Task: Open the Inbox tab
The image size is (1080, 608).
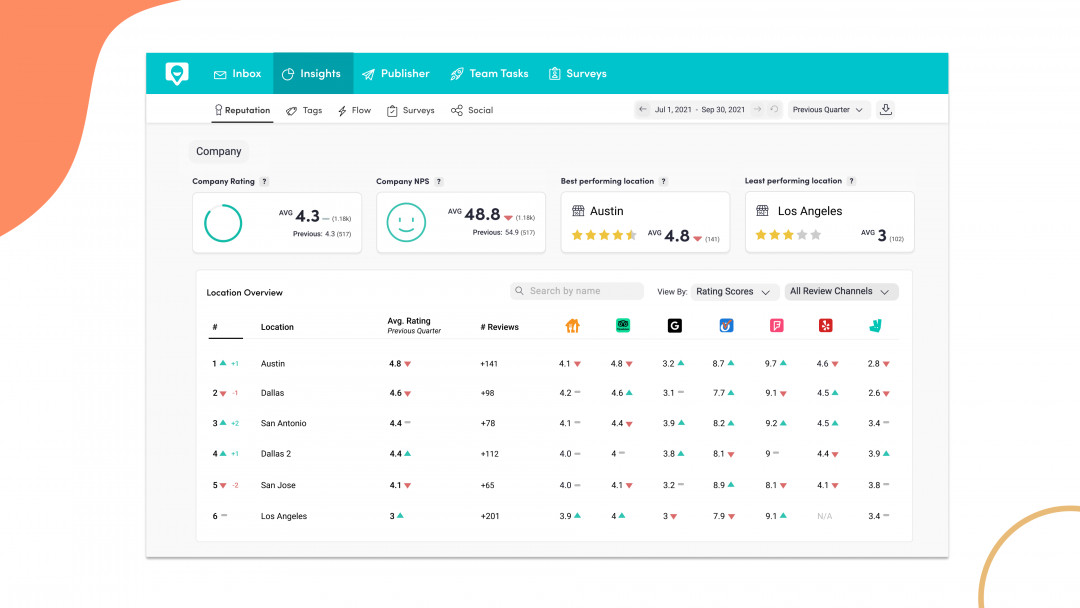Action: (237, 74)
